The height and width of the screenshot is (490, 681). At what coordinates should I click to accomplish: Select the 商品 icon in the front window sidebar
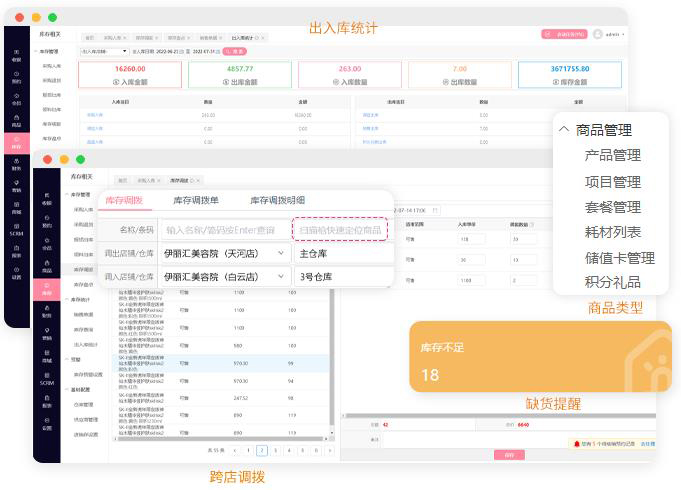[46, 268]
